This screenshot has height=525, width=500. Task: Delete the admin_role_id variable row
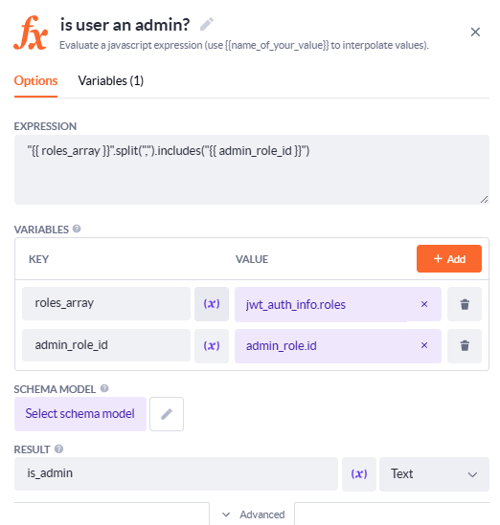pyautogui.click(x=465, y=346)
